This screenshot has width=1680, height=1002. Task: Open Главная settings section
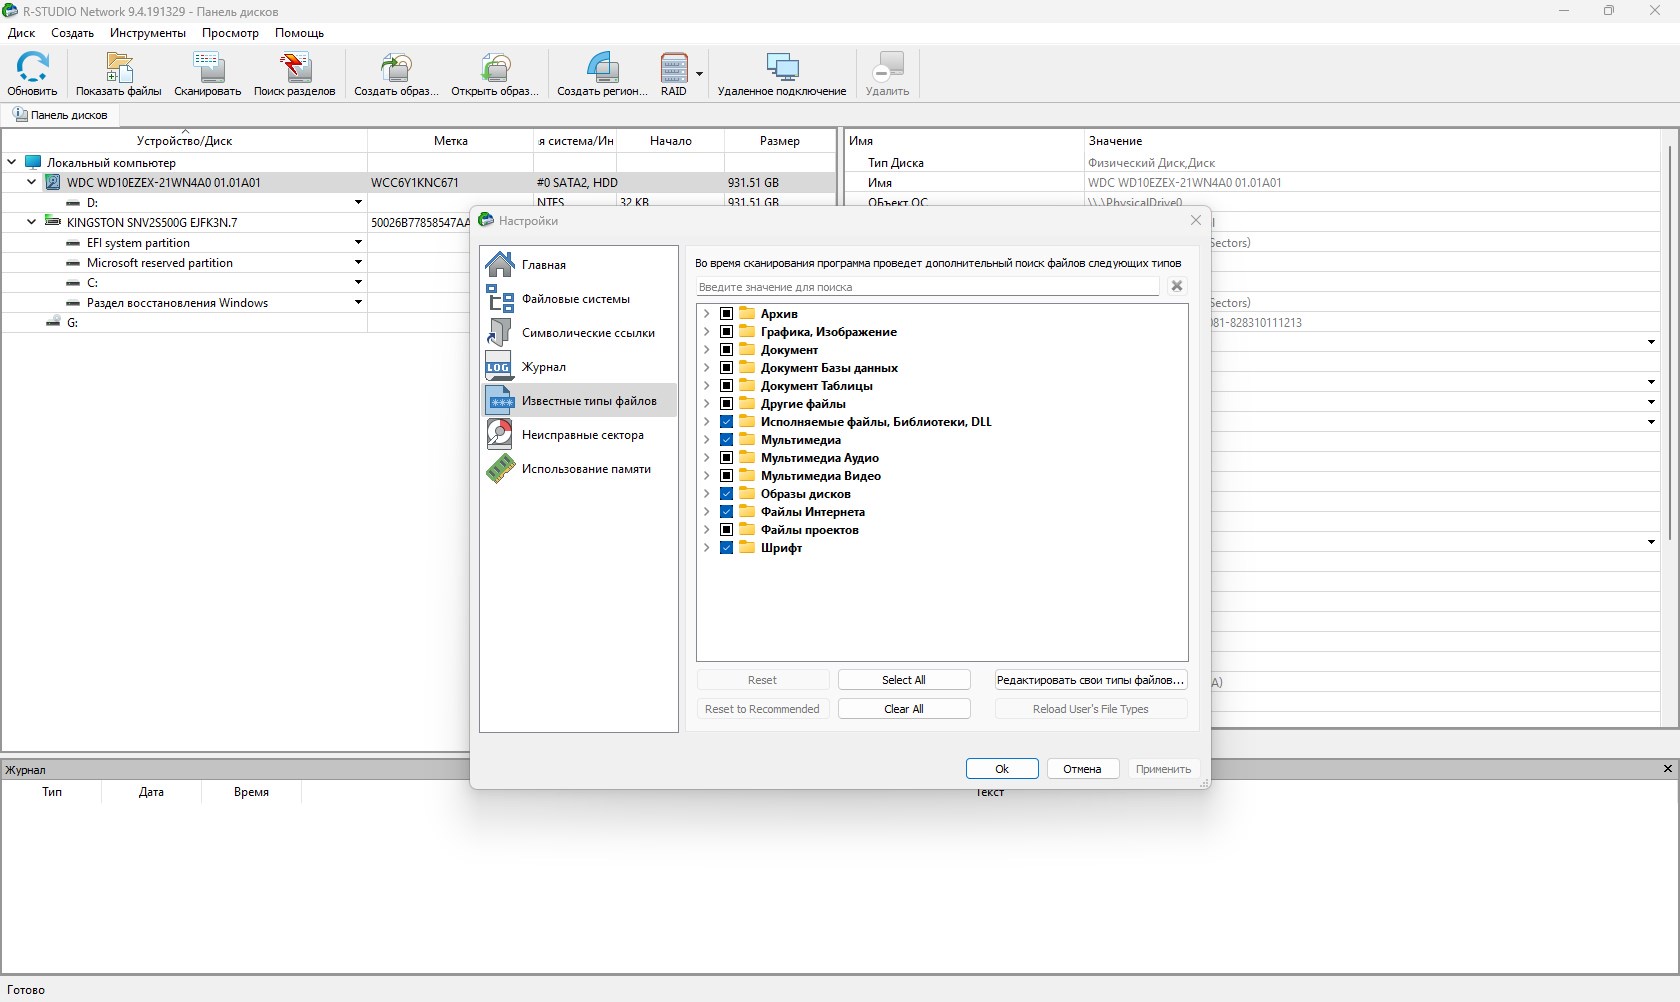pyautogui.click(x=578, y=265)
